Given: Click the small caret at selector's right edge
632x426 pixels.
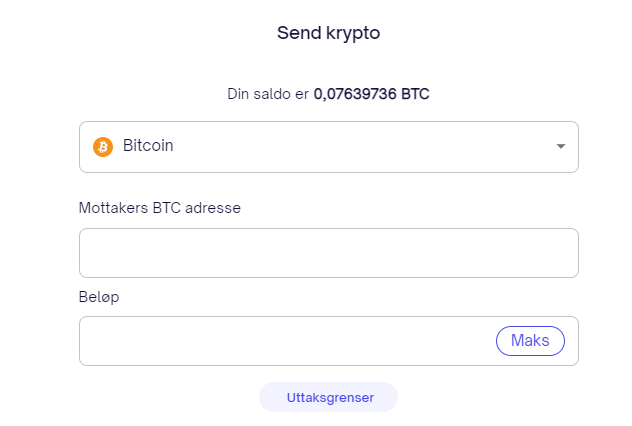Looking at the screenshot, I should point(560,147).
